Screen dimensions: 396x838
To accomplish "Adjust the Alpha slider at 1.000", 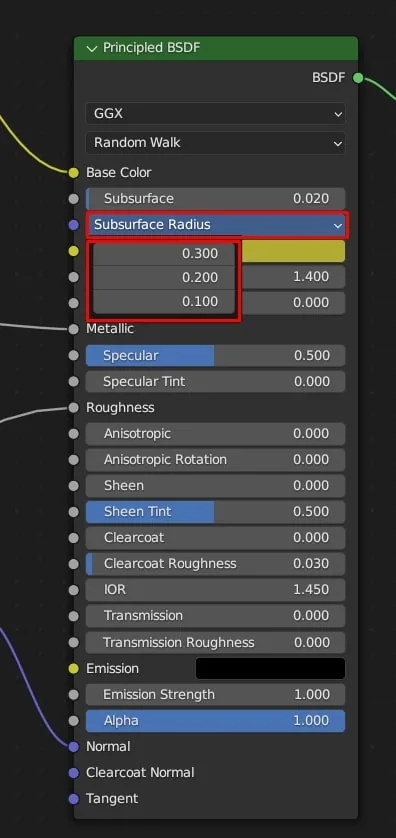I will pyautogui.click(x=215, y=721).
